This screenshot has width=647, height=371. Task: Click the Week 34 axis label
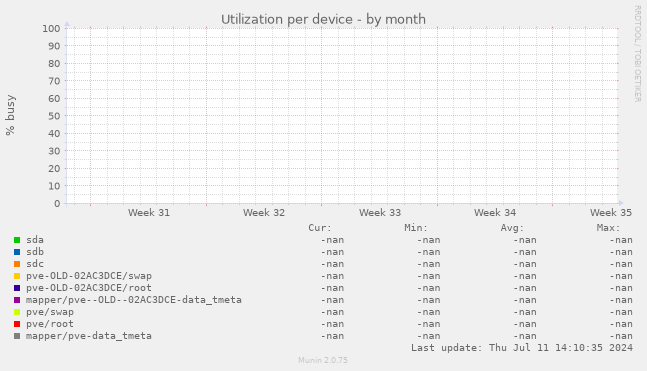(x=495, y=213)
